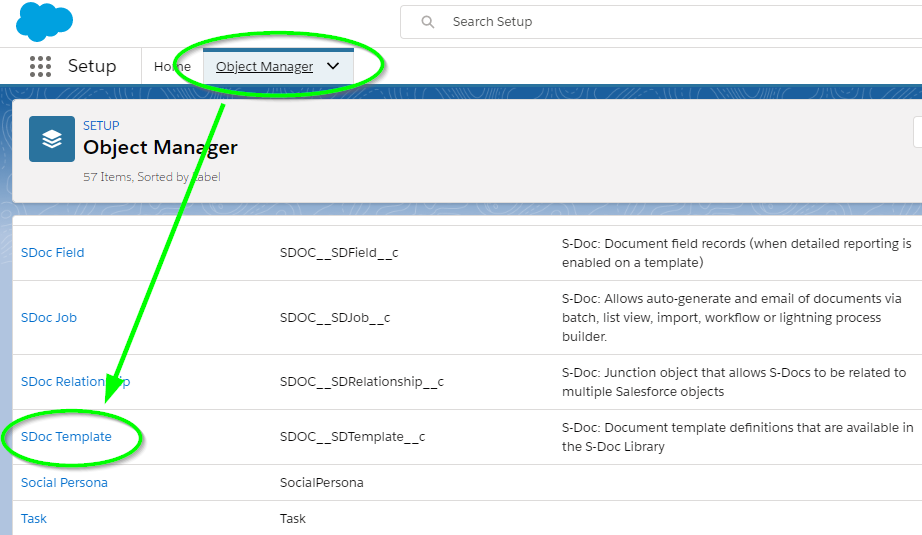Image resolution: width=922 pixels, height=535 pixels.
Task: Select API name SDOC__SDTemplate__c
Action: click(x=352, y=437)
